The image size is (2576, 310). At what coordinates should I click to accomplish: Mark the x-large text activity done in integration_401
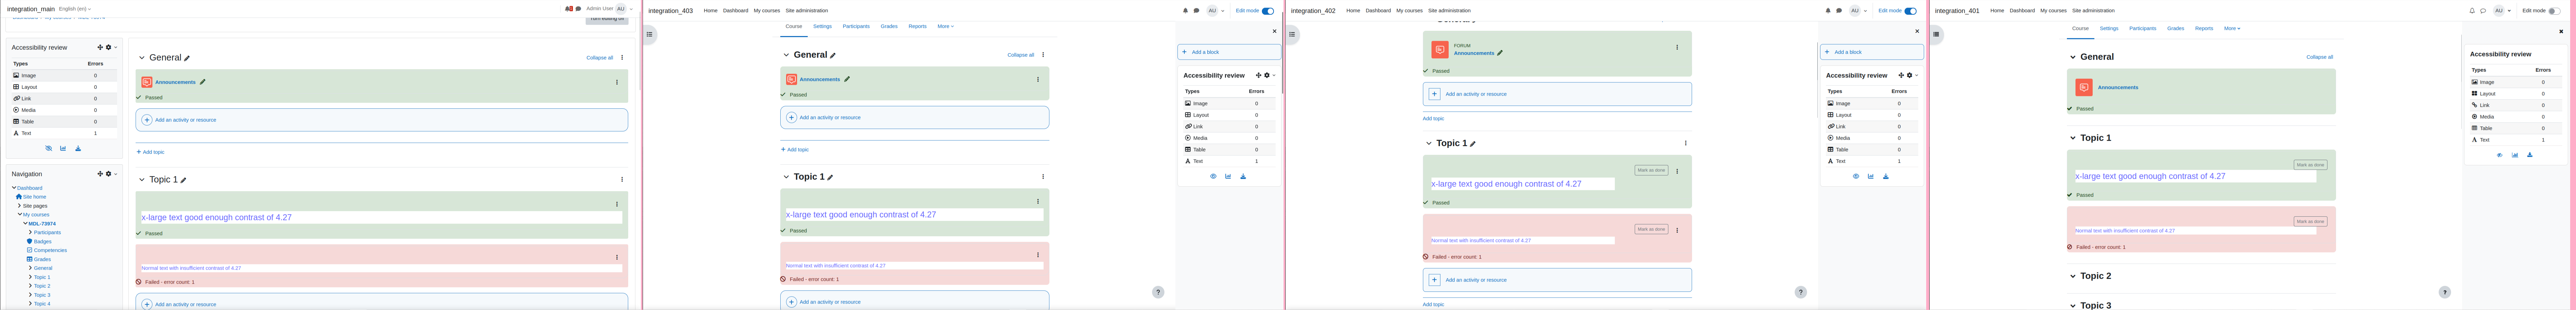(x=2310, y=165)
